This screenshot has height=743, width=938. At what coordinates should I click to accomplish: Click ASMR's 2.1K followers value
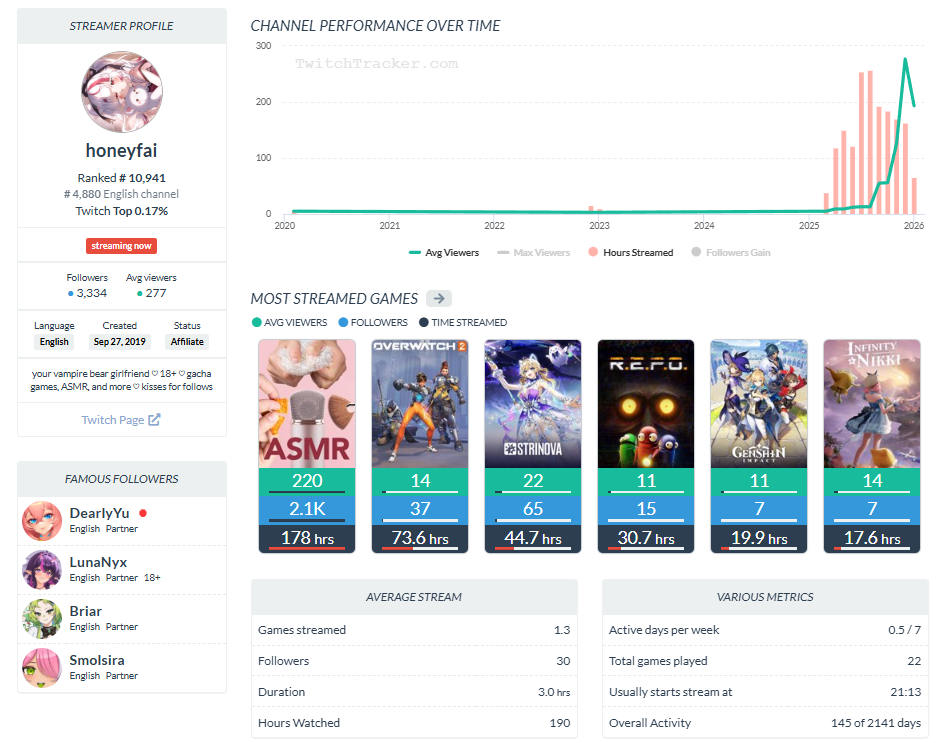(x=307, y=509)
